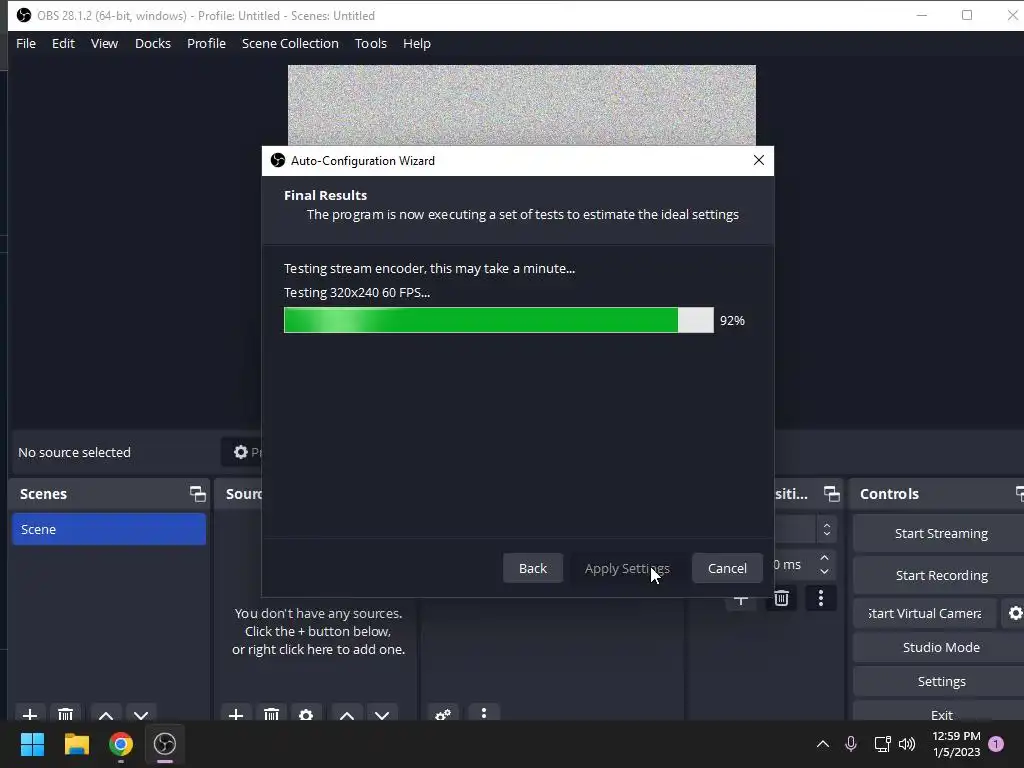Open the volume tray icon
This screenshot has width=1024, height=768.
click(907, 744)
